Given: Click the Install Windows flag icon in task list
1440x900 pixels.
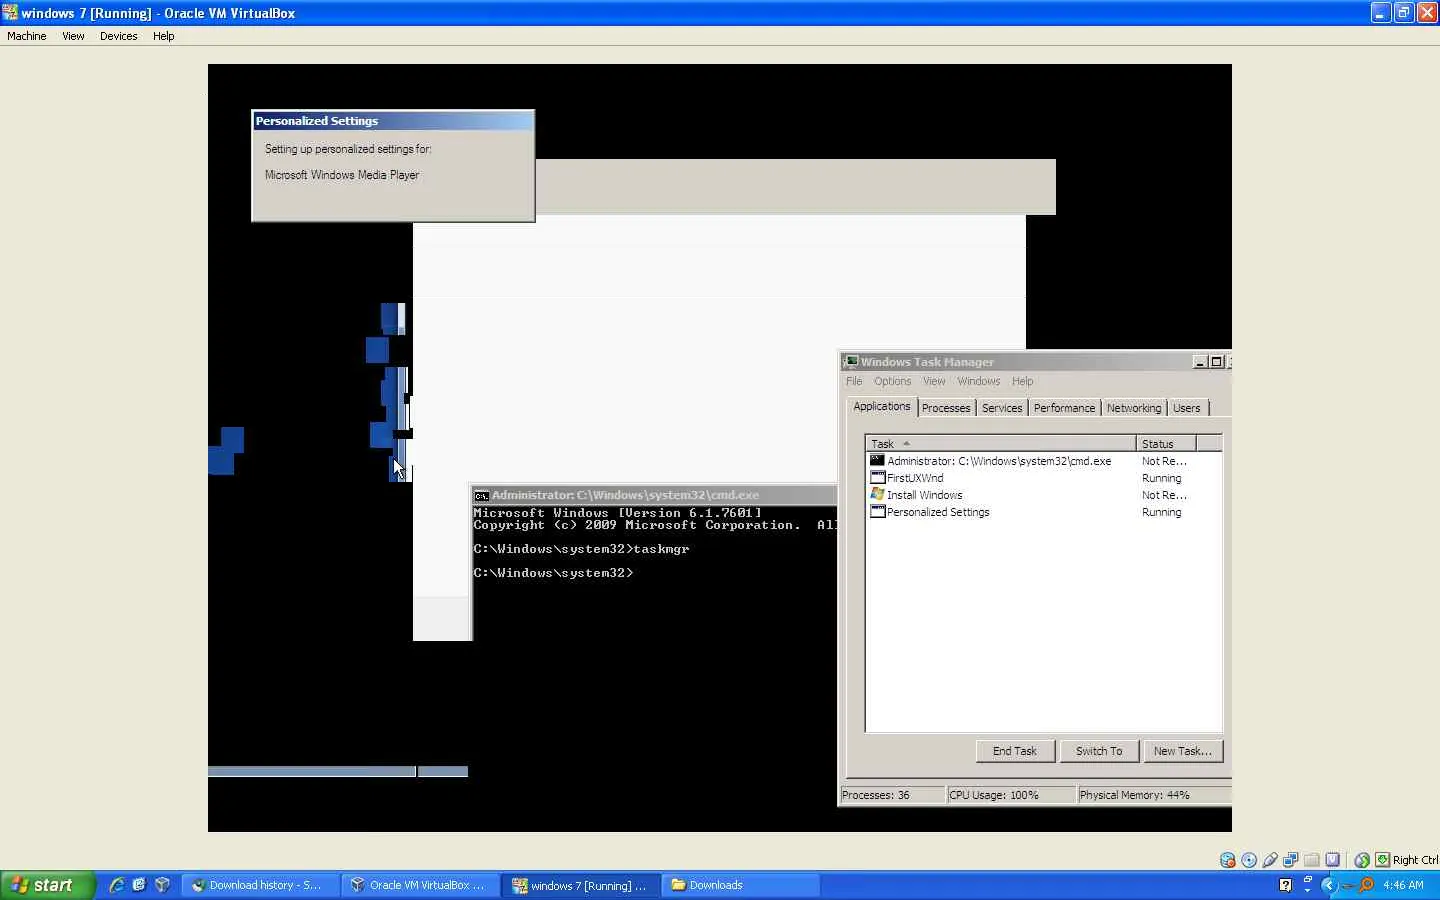Looking at the screenshot, I should [x=877, y=495].
